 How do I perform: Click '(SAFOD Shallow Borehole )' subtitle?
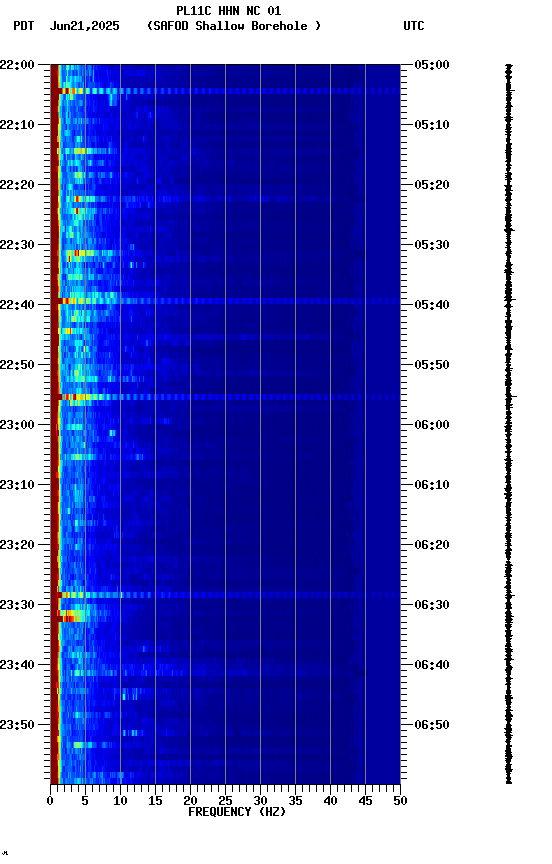pos(234,26)
